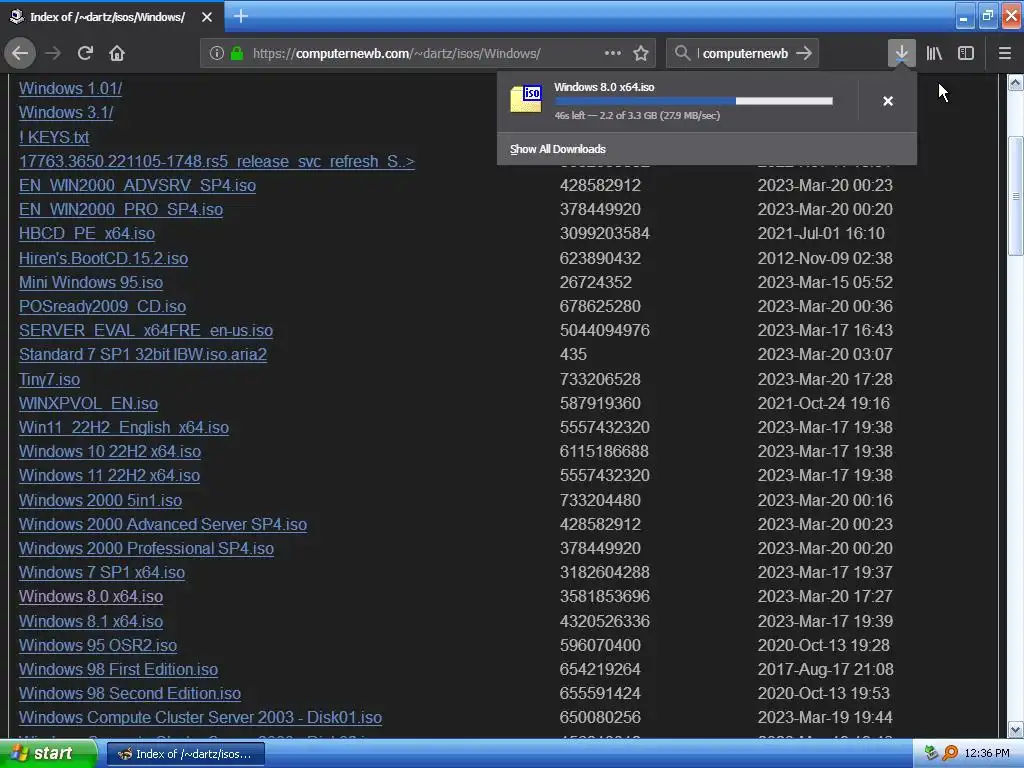The height and width of the screenshot is (768, 1024).
Task: Open the ! KEYS.txt link
Action: [x=54, y=137]
